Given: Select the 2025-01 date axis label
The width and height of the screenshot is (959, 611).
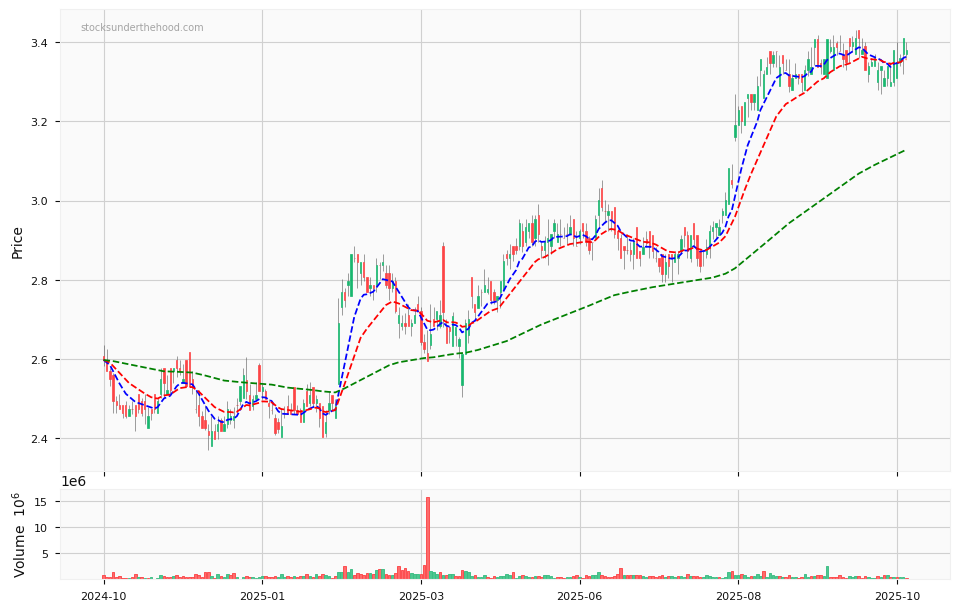Looking at the screenshot, I should 262,596.
